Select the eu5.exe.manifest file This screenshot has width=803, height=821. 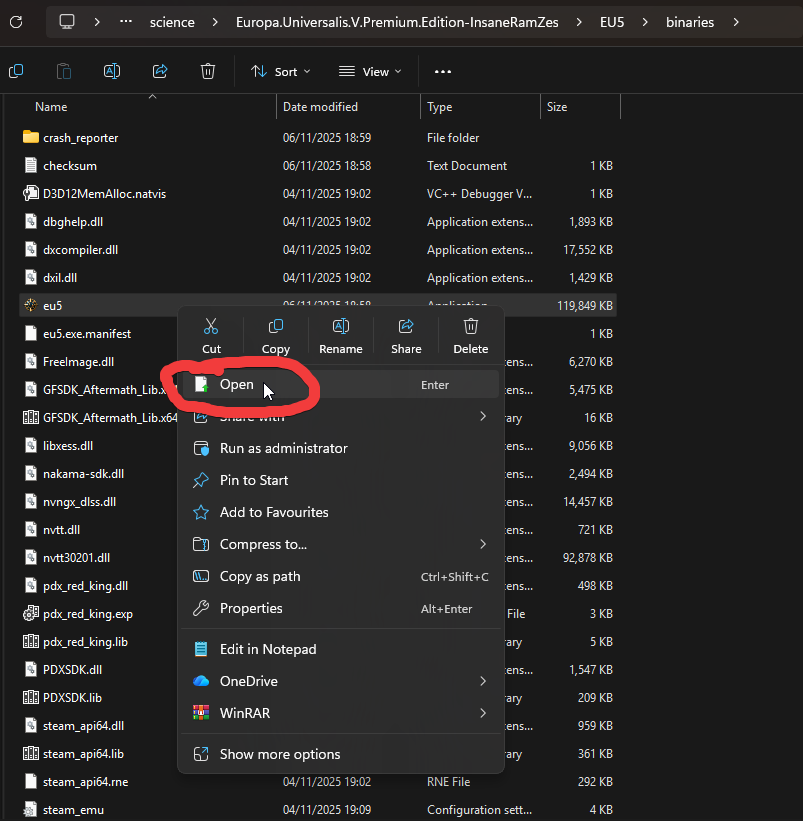87,334
